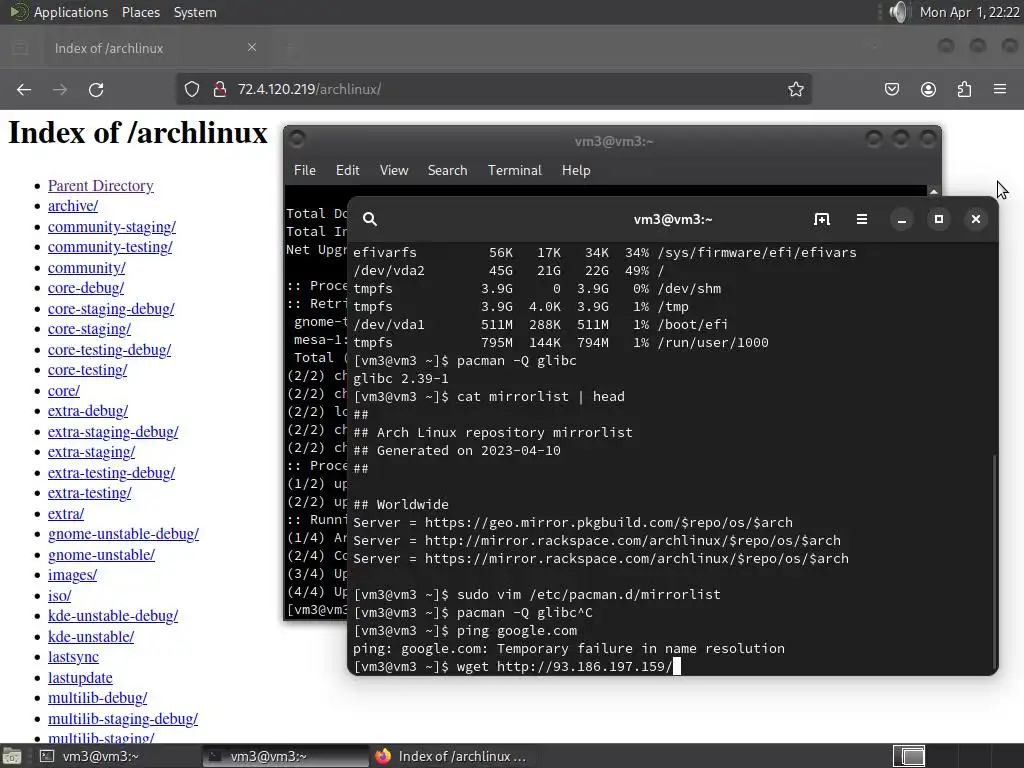Click the front terminal vertical scrollbar

pyautogui.click(x=994, y=562)
